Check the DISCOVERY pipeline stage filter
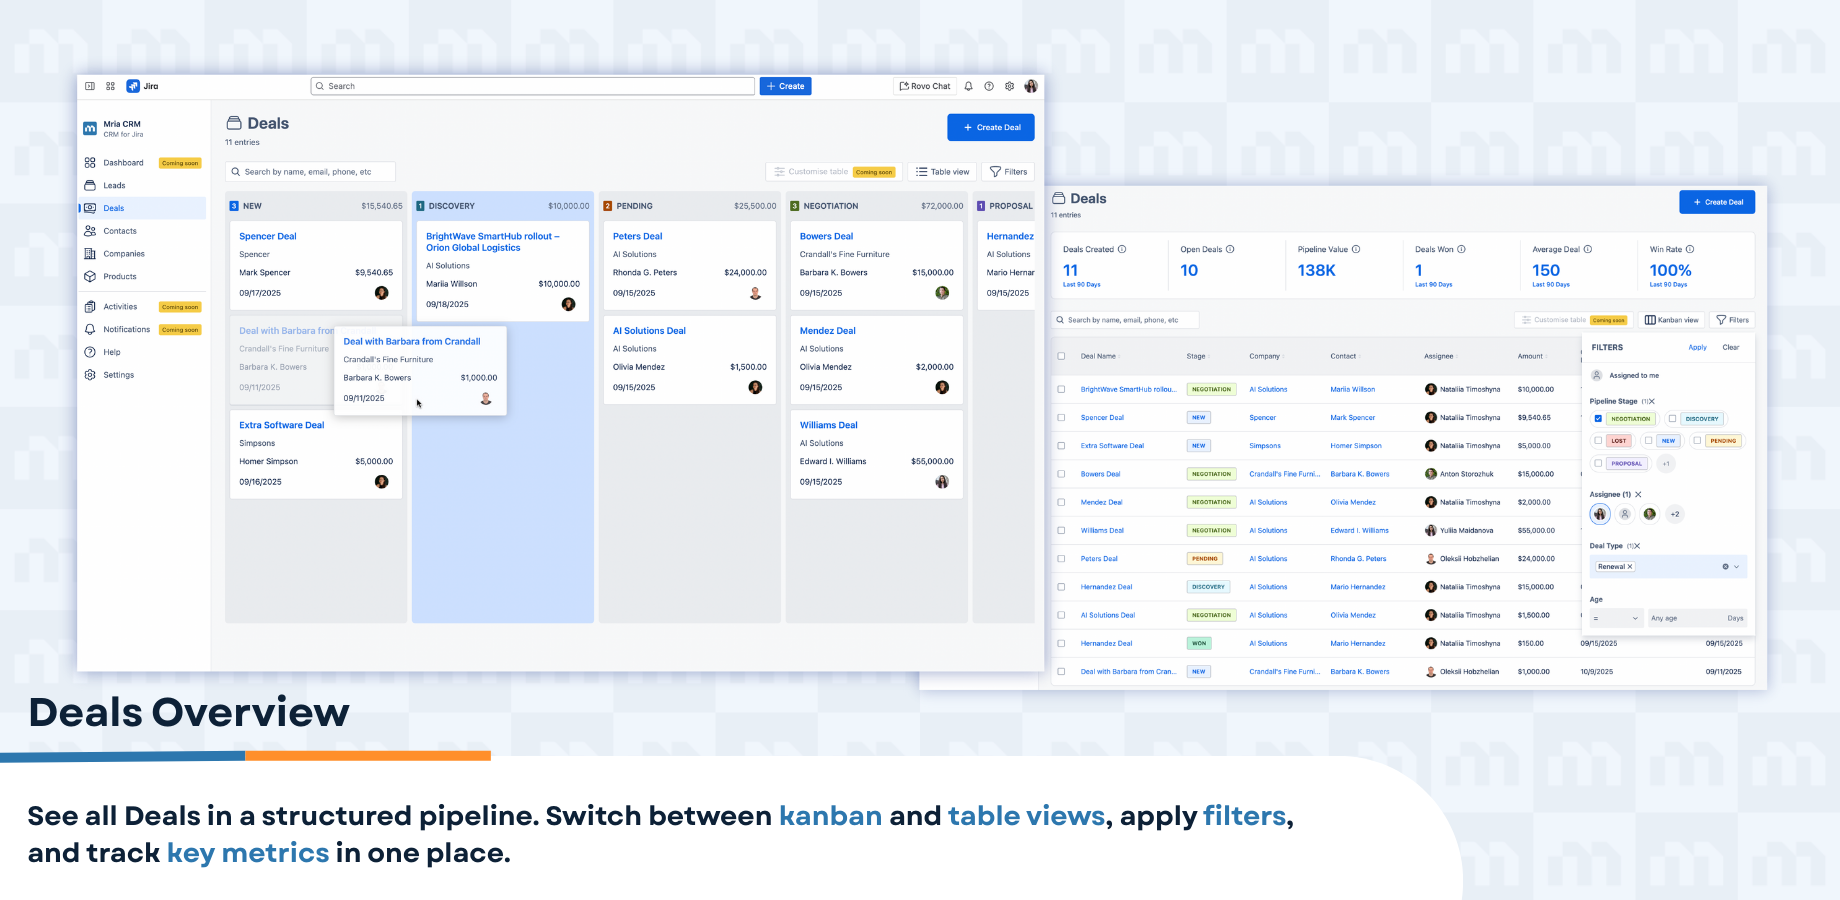The width and height of the screenshot is (1840, 900). click(x=1672, y=419)
